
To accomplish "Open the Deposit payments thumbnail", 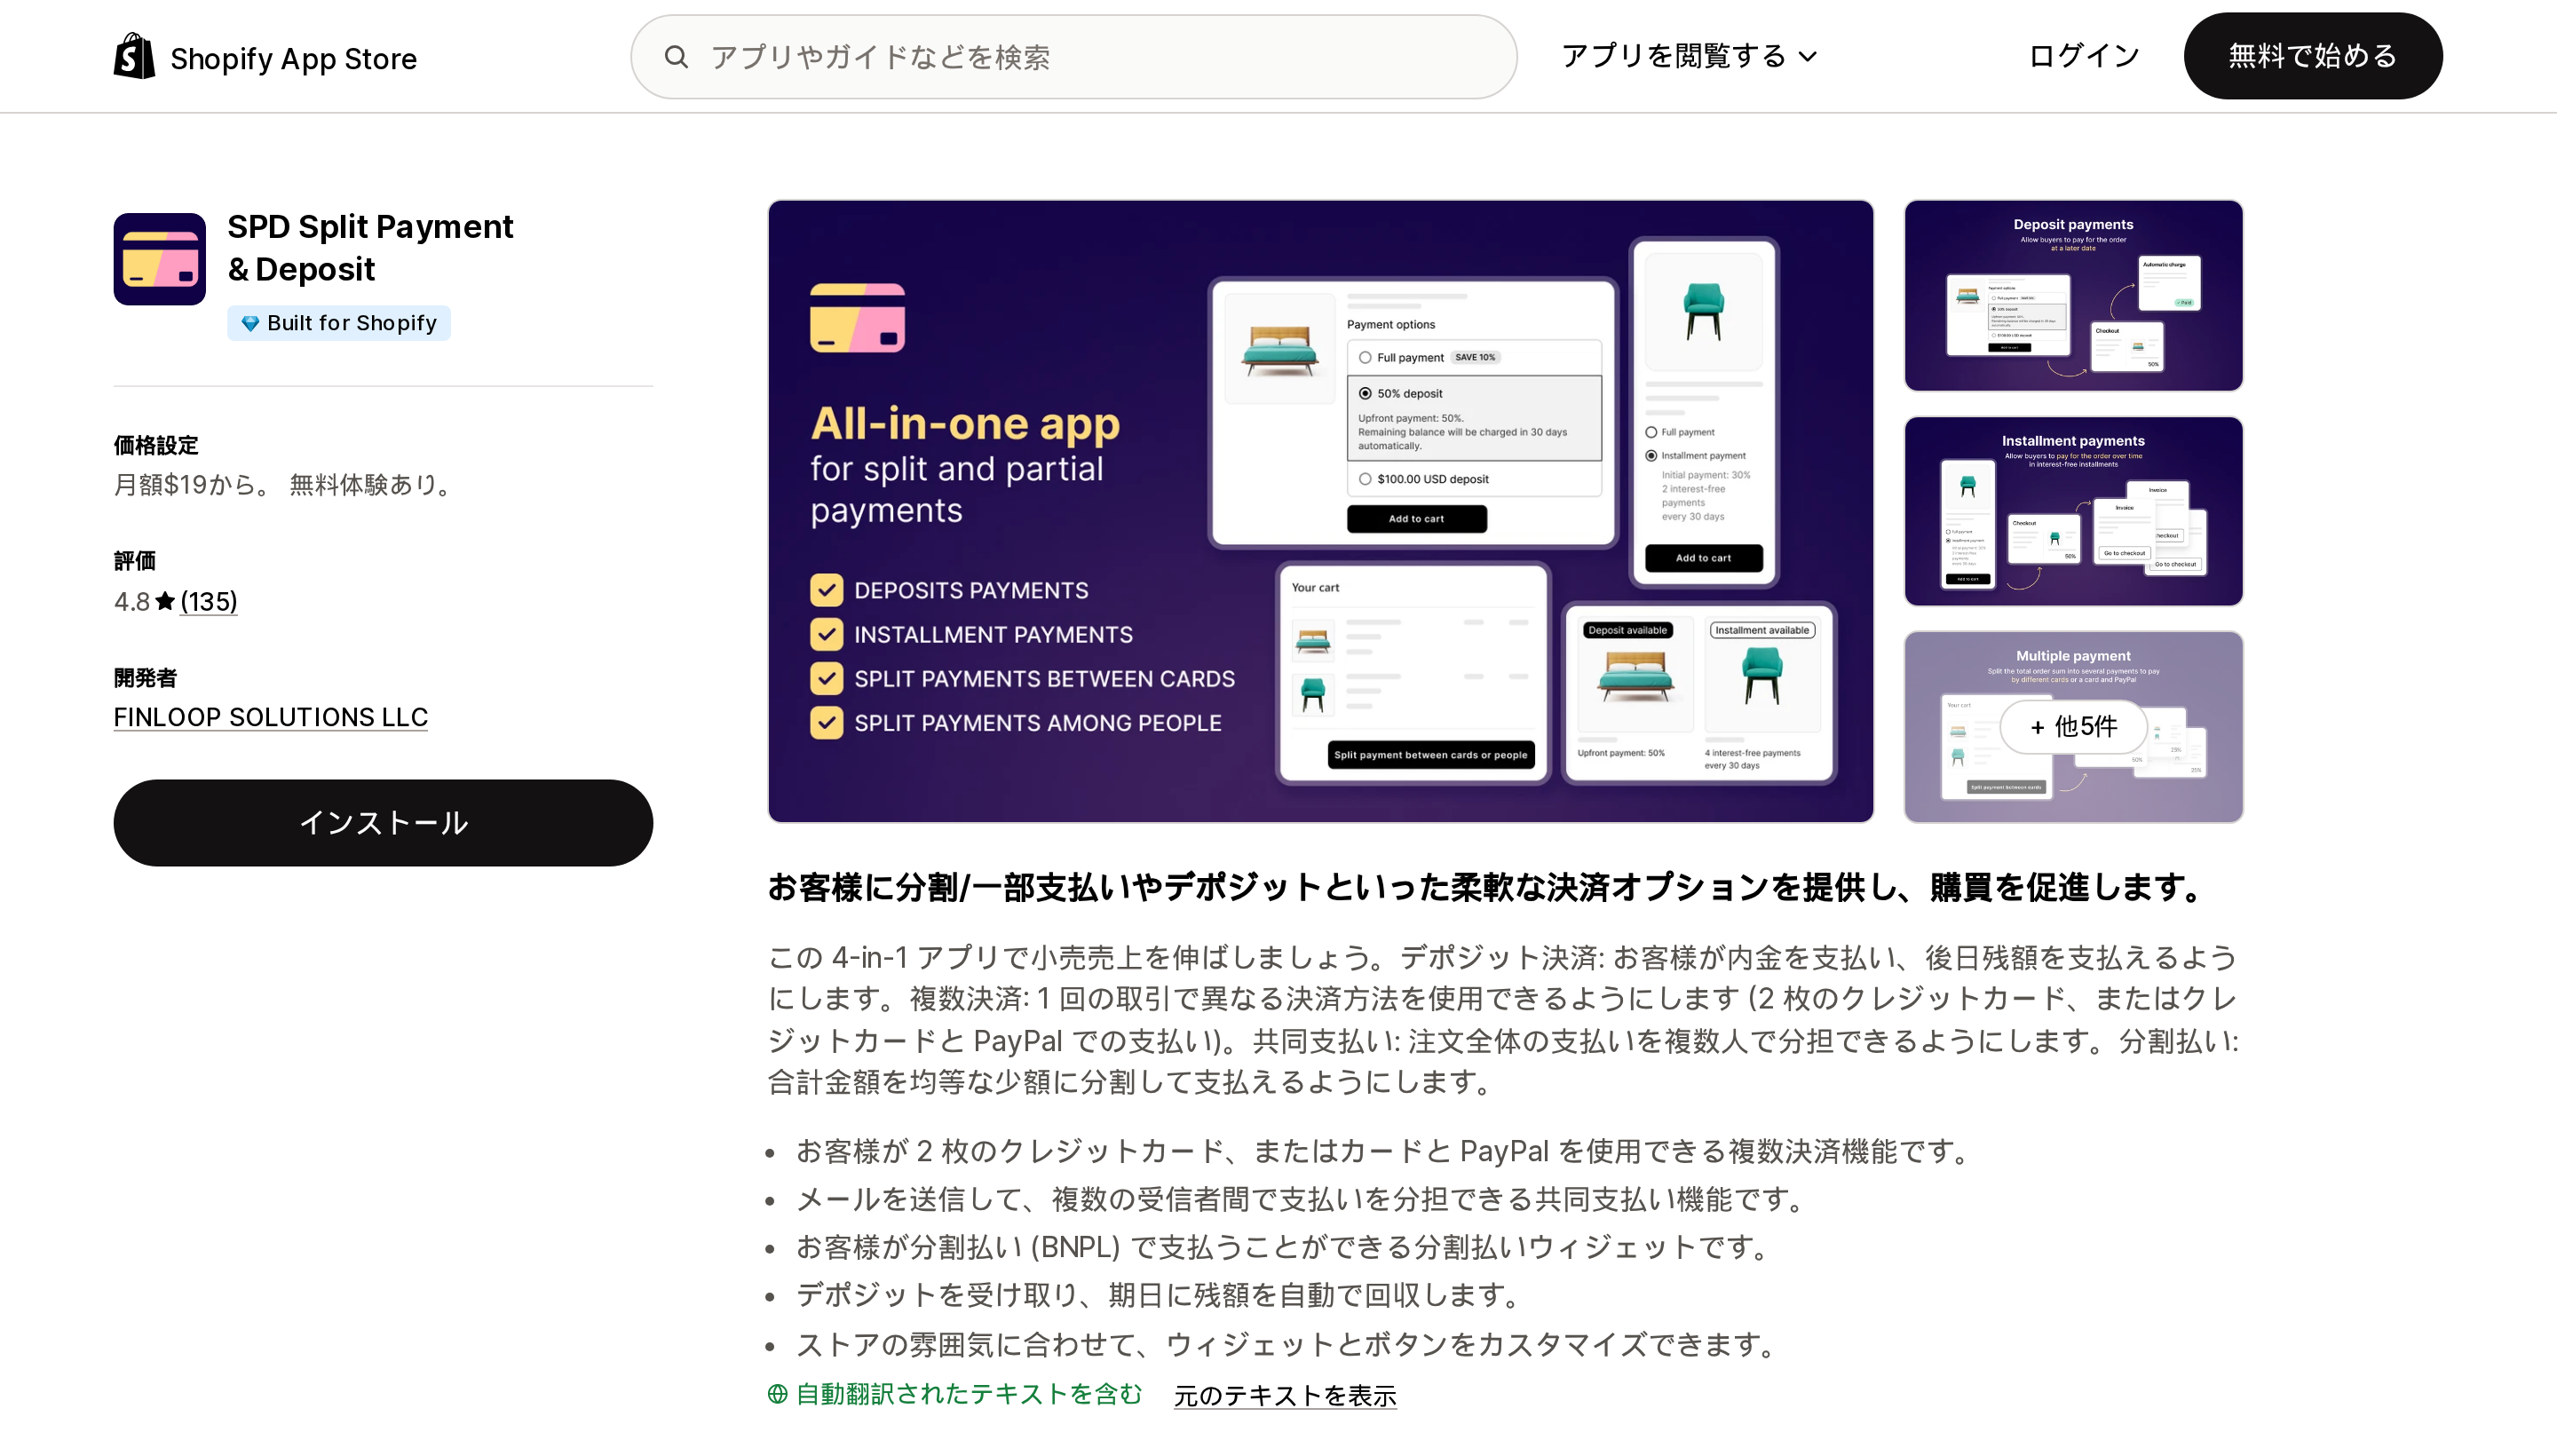I will [x=2073, y=295].
